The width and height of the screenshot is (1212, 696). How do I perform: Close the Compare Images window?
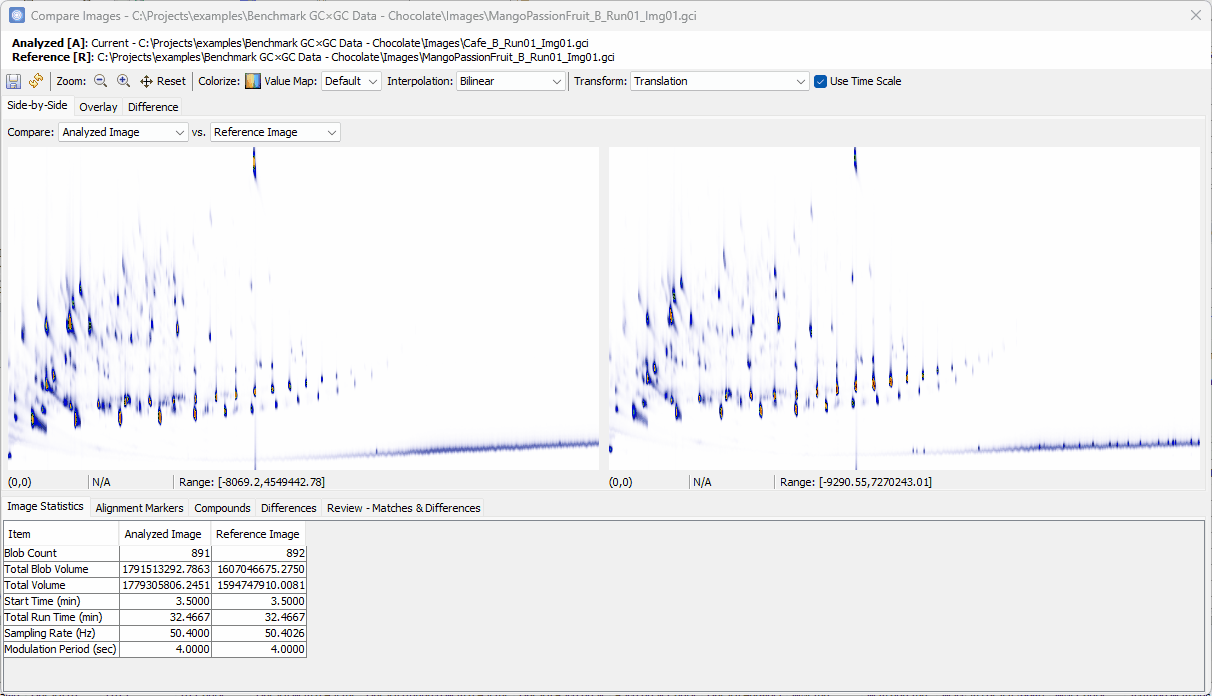point(1195,16)
